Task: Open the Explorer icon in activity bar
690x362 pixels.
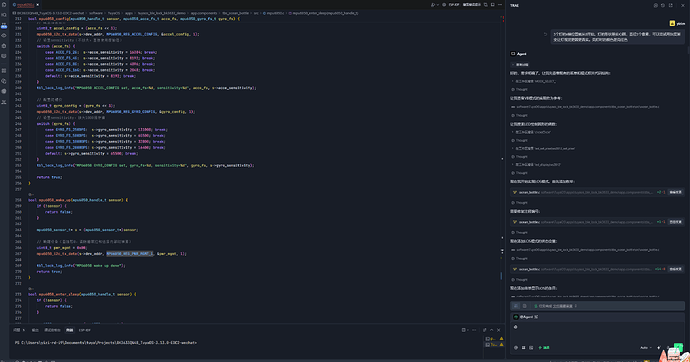Action: point(4,5)
